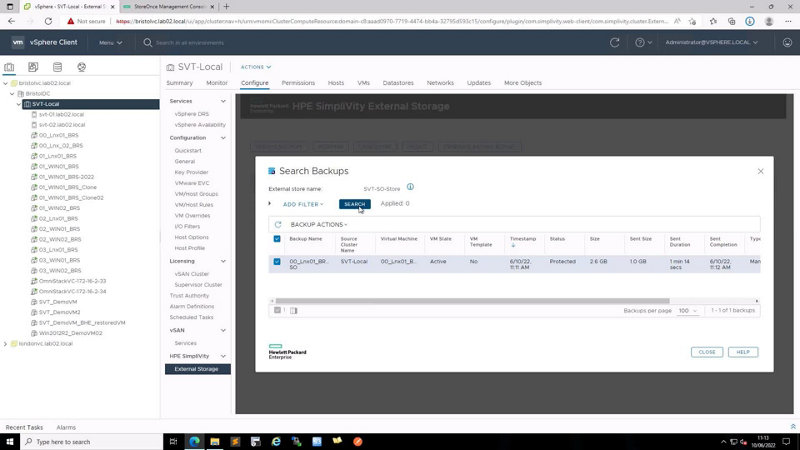This screenshot has height=450, width=800.
Task: Expand the Recent Tasks panel double chevron
Action: point(793,427)
